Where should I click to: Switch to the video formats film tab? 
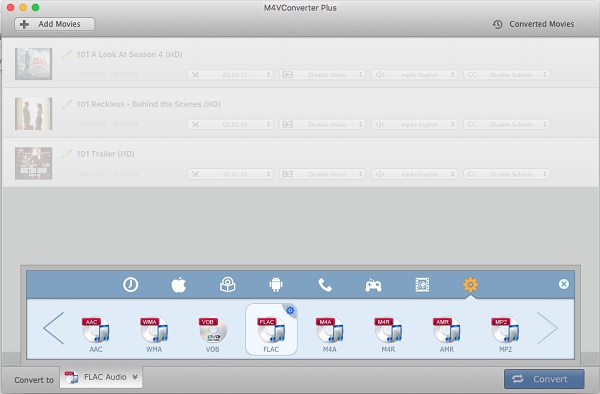tap(422, 285)
